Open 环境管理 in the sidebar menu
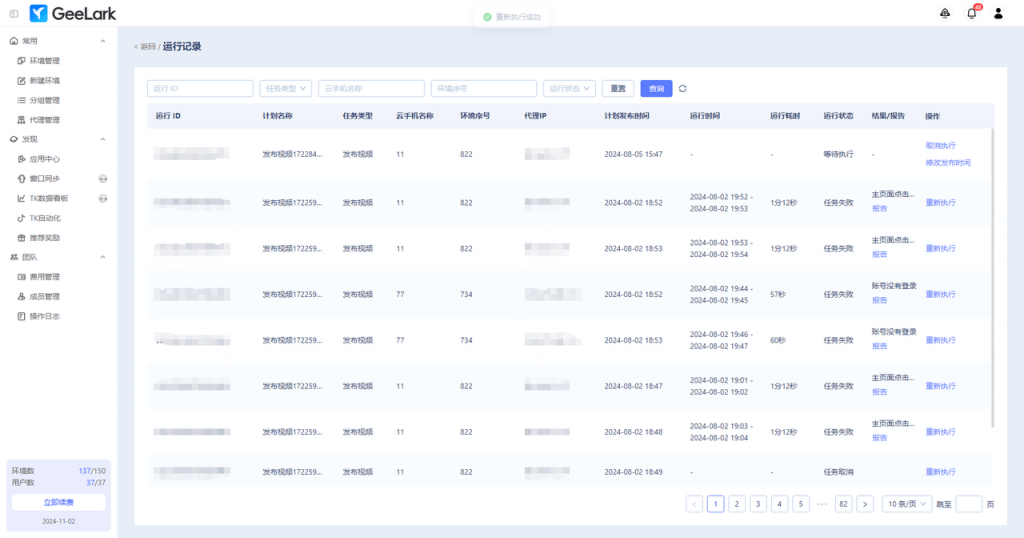This screenshot has width=1024, height=538. [44, 61]
